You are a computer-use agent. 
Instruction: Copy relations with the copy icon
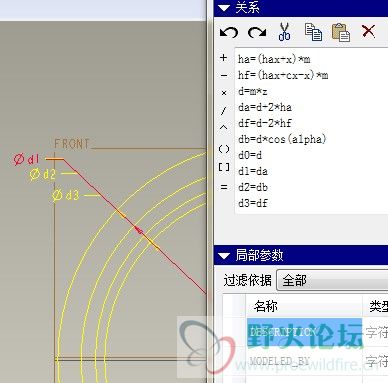[313, 32]
